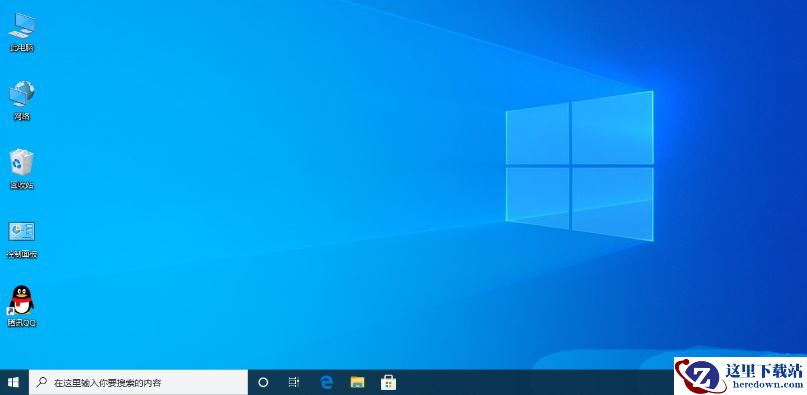Click the magnifier icon in search box
This screenshot has width=807, height=395.
(42, 383)
